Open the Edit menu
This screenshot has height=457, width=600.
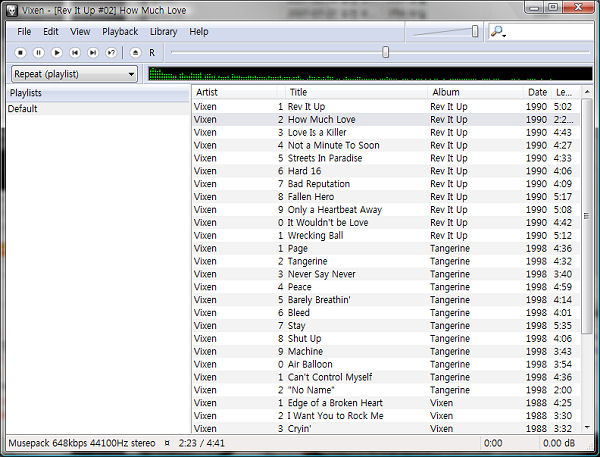click(x=51, y=32)
